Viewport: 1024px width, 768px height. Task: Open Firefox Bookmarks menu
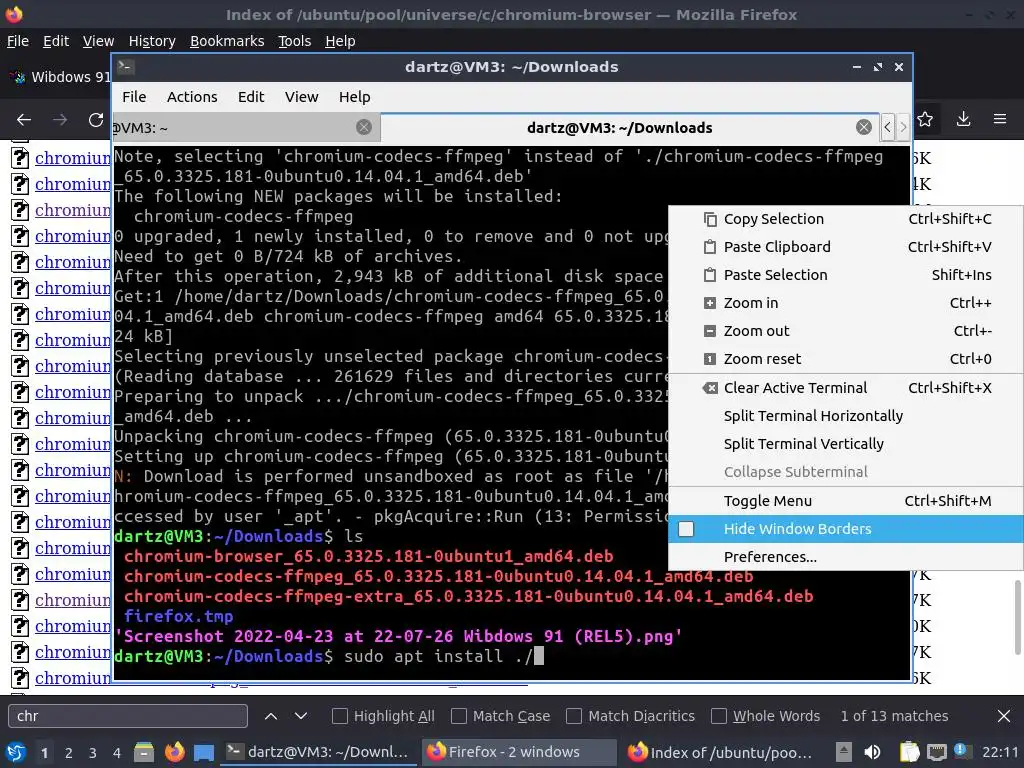227,41
